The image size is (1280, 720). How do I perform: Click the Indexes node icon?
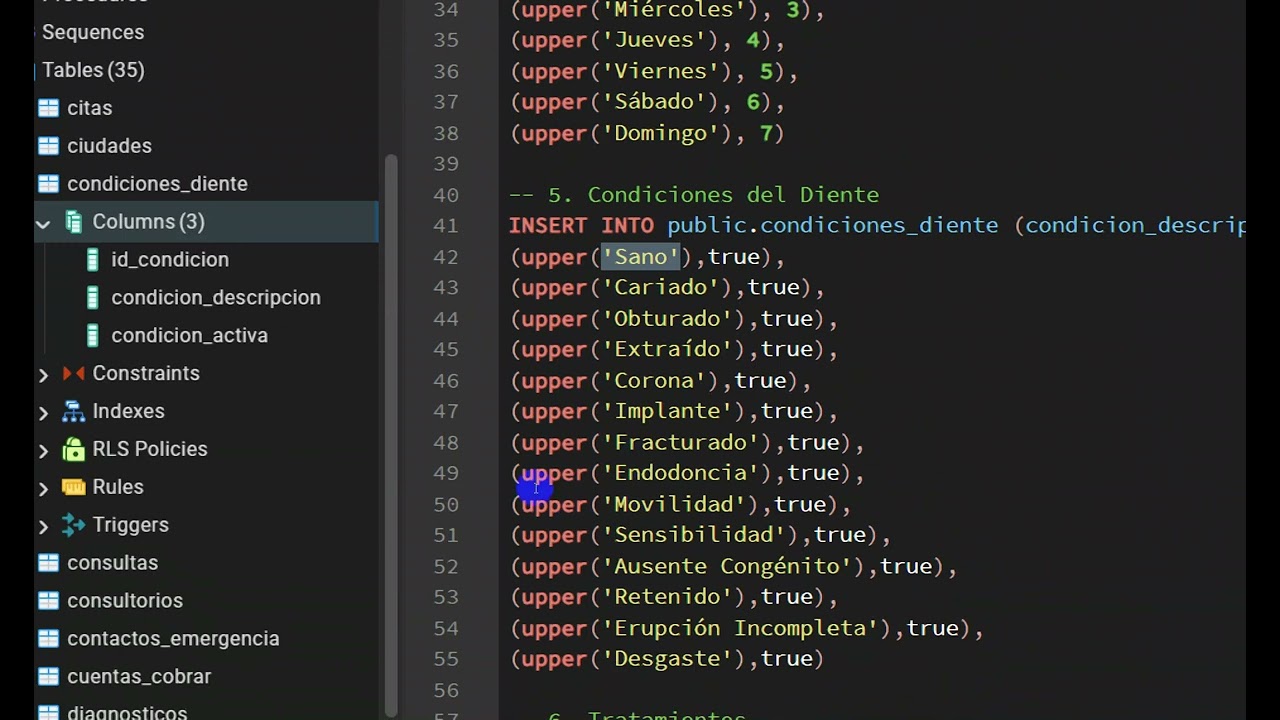pos(74,411)
